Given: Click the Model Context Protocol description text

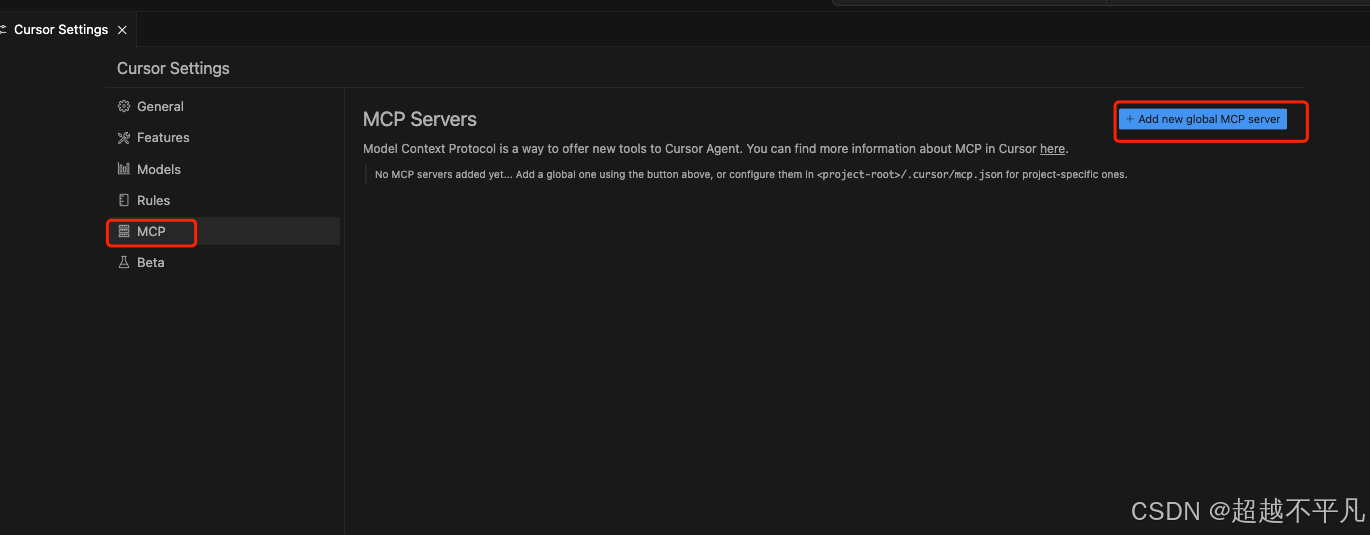Looking at the screenshot, I should tap(716, 149).
